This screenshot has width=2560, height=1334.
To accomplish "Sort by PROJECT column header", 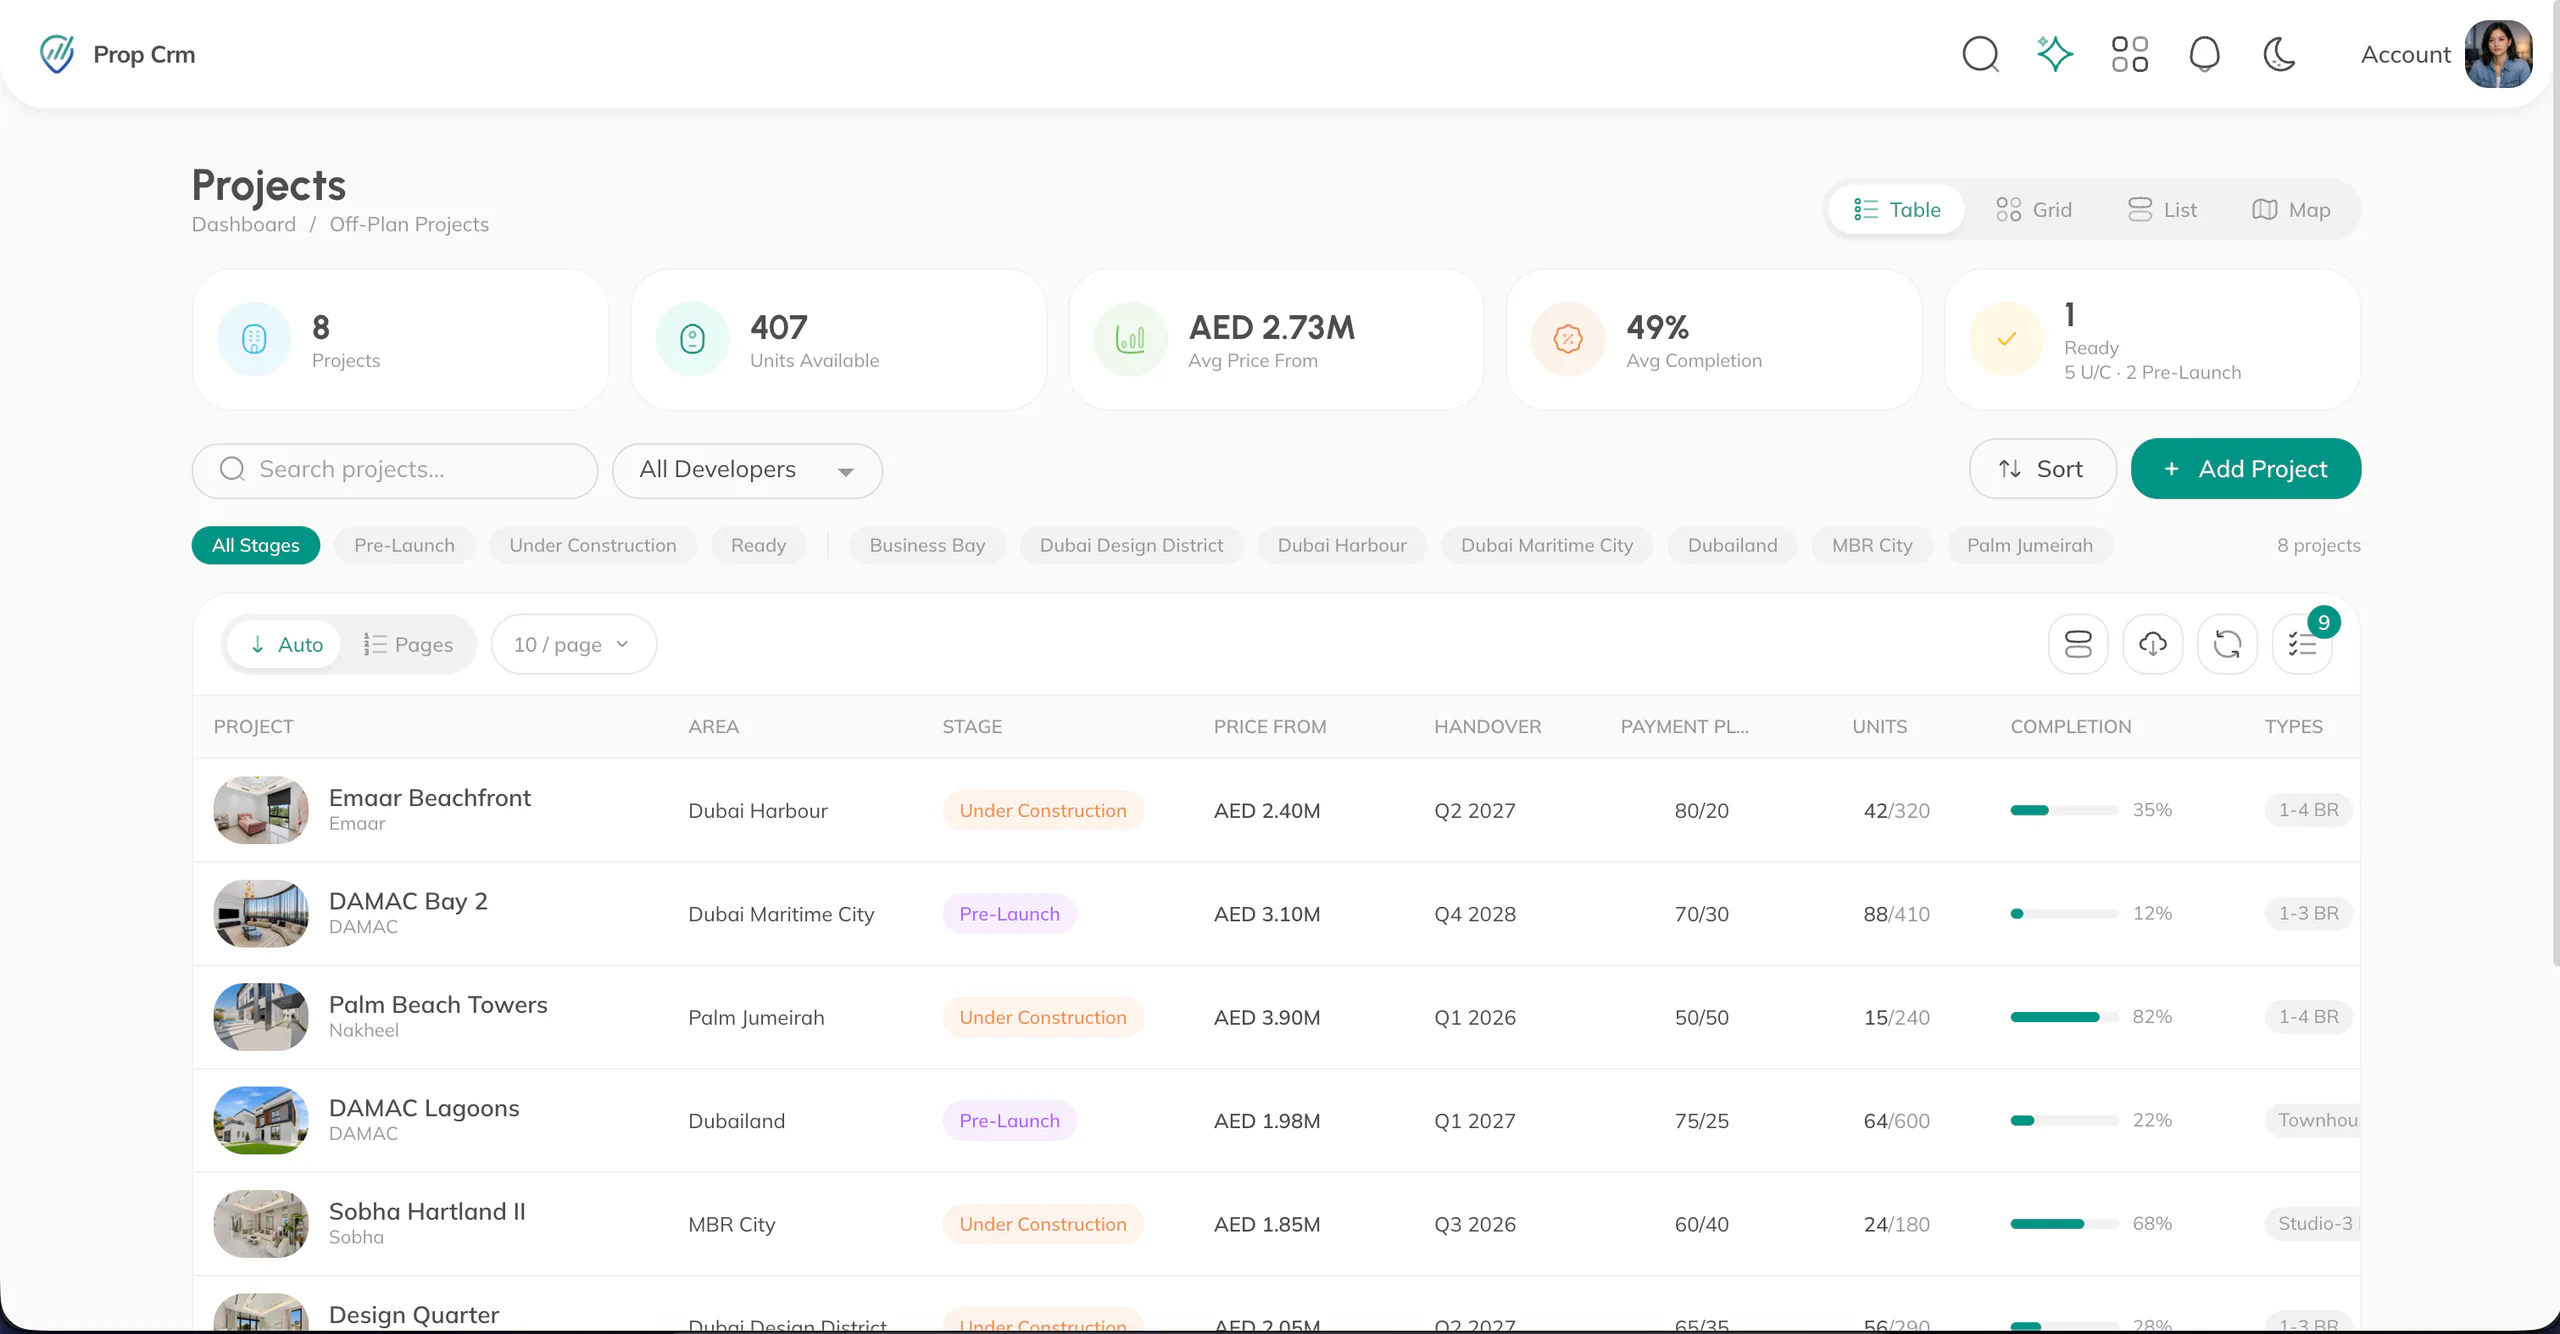I will coord(254,727).
